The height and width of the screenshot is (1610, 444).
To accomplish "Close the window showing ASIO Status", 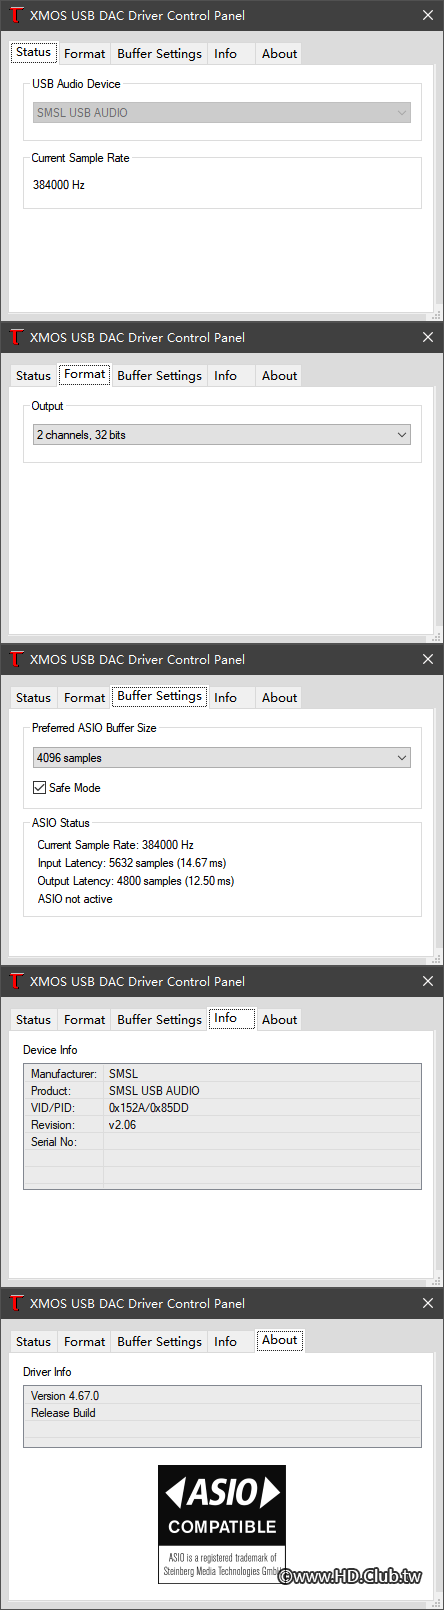I will point(428,660).
